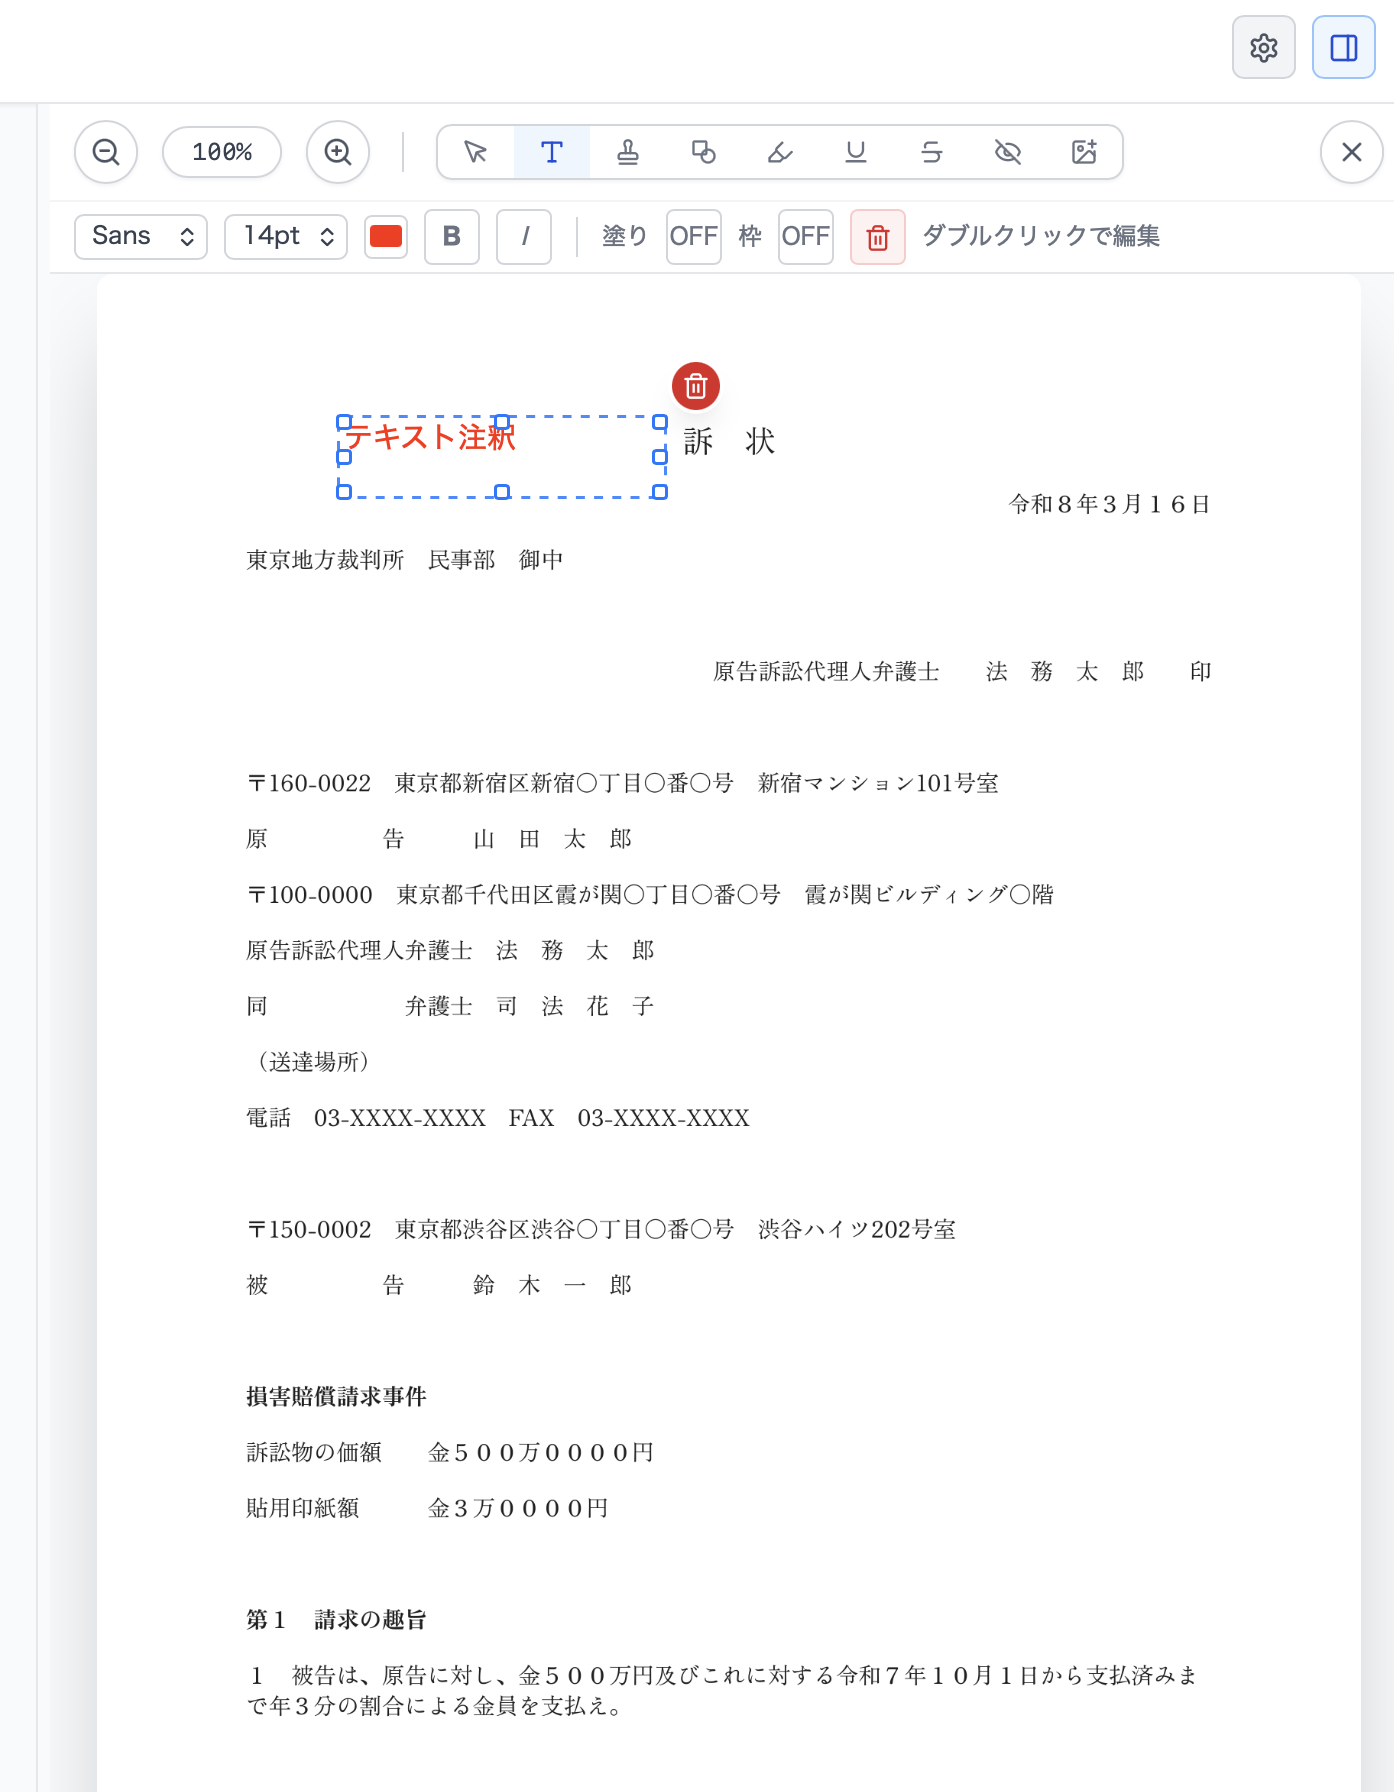
Task: Select the redaction eye-off tool
Action: [x=1008, y=152]
